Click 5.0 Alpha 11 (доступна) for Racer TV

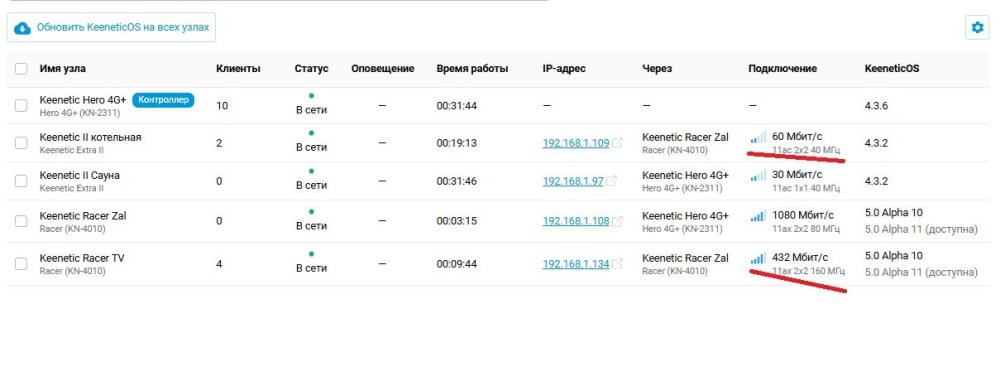(921, 272)
